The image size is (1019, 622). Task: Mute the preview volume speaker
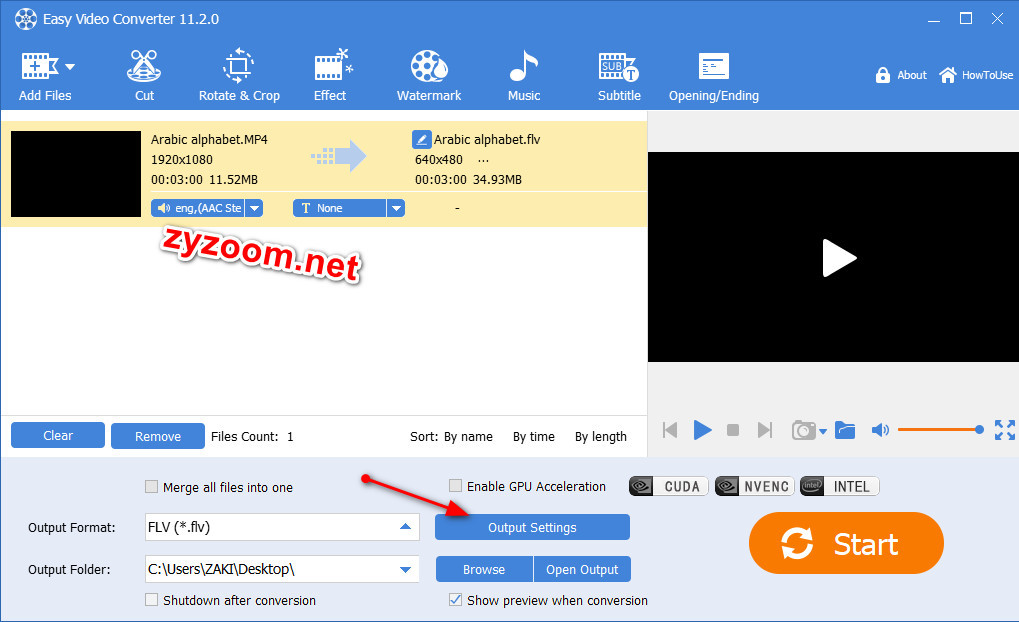tap(880, 430)
